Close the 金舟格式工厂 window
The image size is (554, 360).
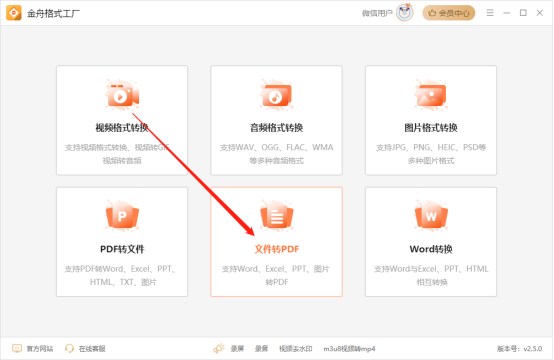click(x=540, y=13)
